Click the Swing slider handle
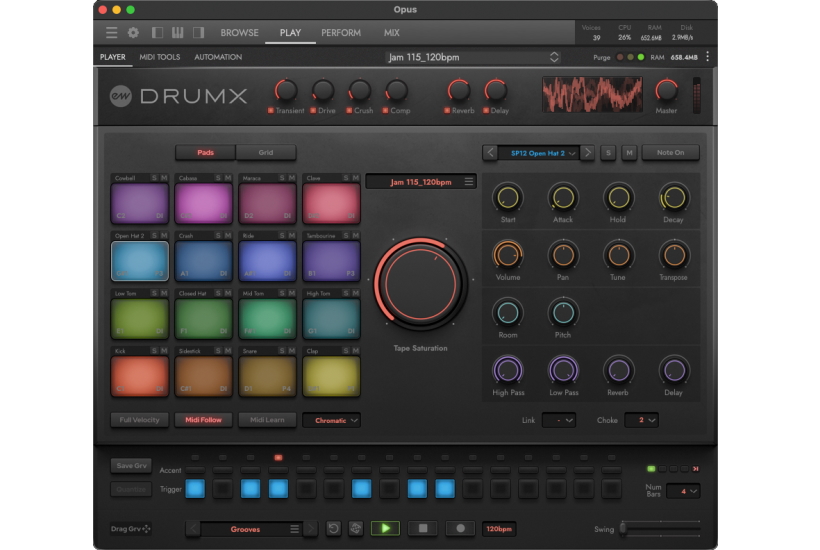Viewport: 820px width, 550px height. click(623, 529)
